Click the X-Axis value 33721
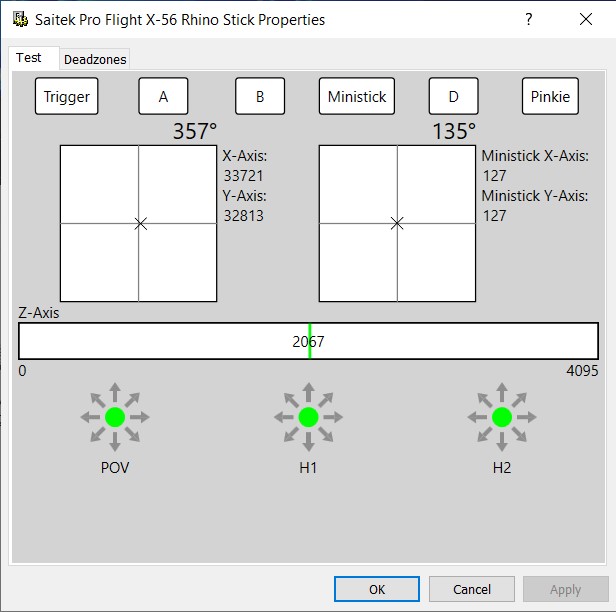The width and height of the screenshot is (616, 612). pyautogui.click(x=243, y=176)
